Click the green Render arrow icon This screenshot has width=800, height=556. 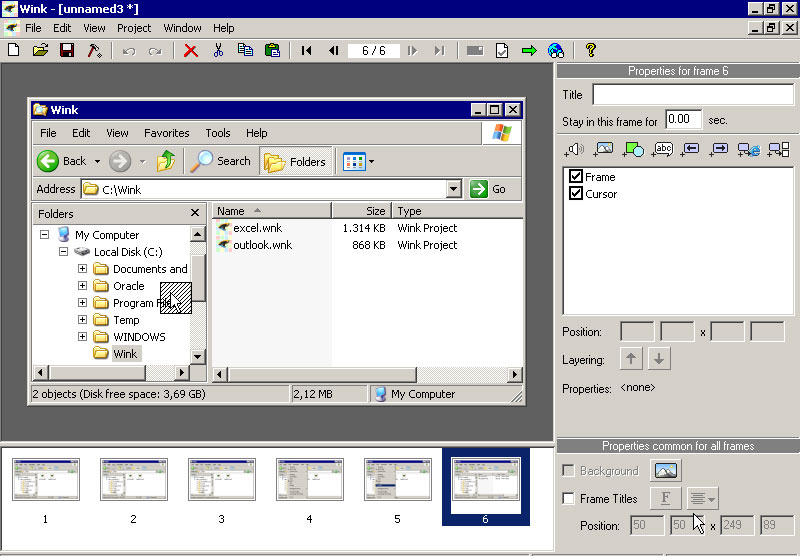(529, 50)
